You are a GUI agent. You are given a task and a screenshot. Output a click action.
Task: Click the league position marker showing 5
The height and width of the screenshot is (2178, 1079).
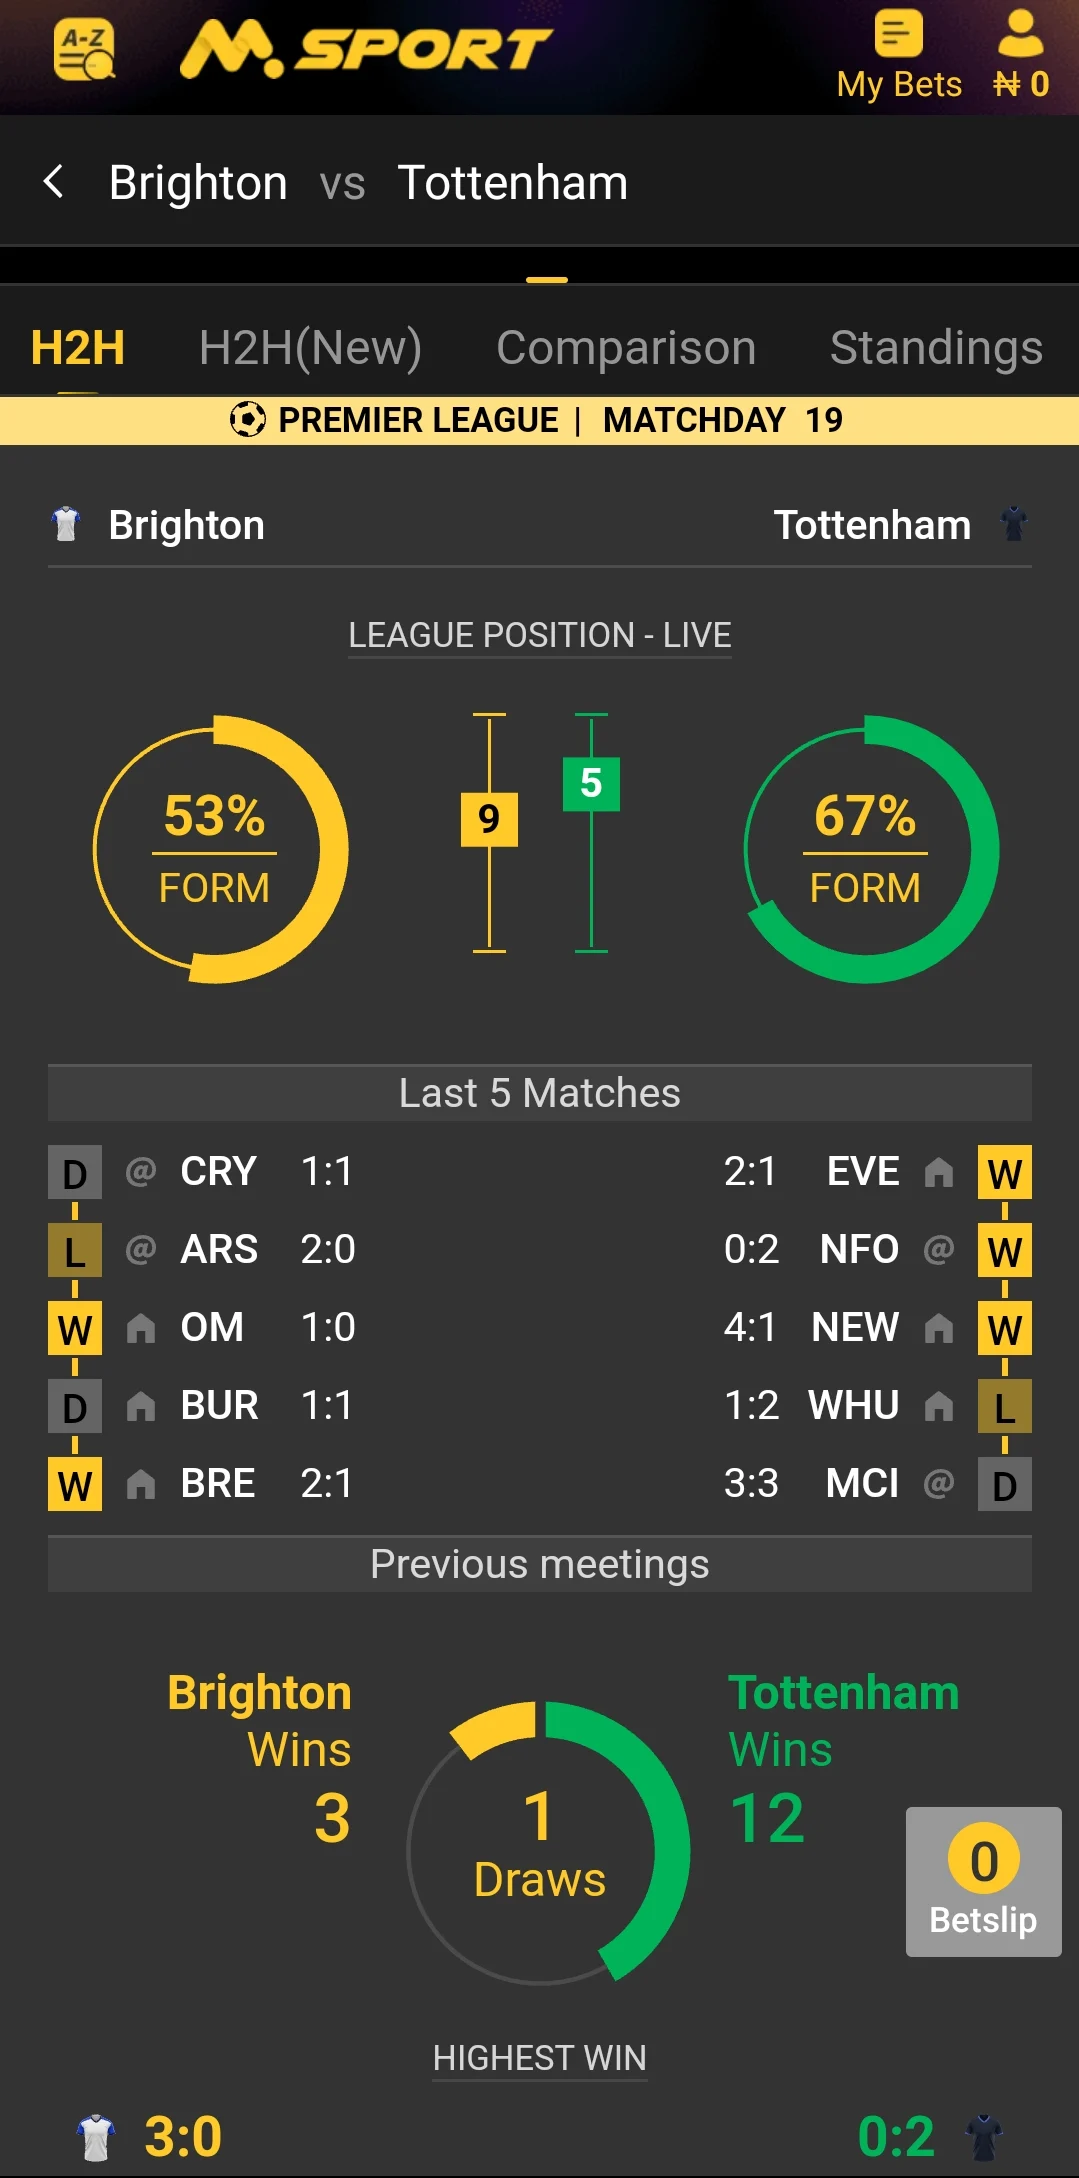pyautogui.click(x=592, y=785)
